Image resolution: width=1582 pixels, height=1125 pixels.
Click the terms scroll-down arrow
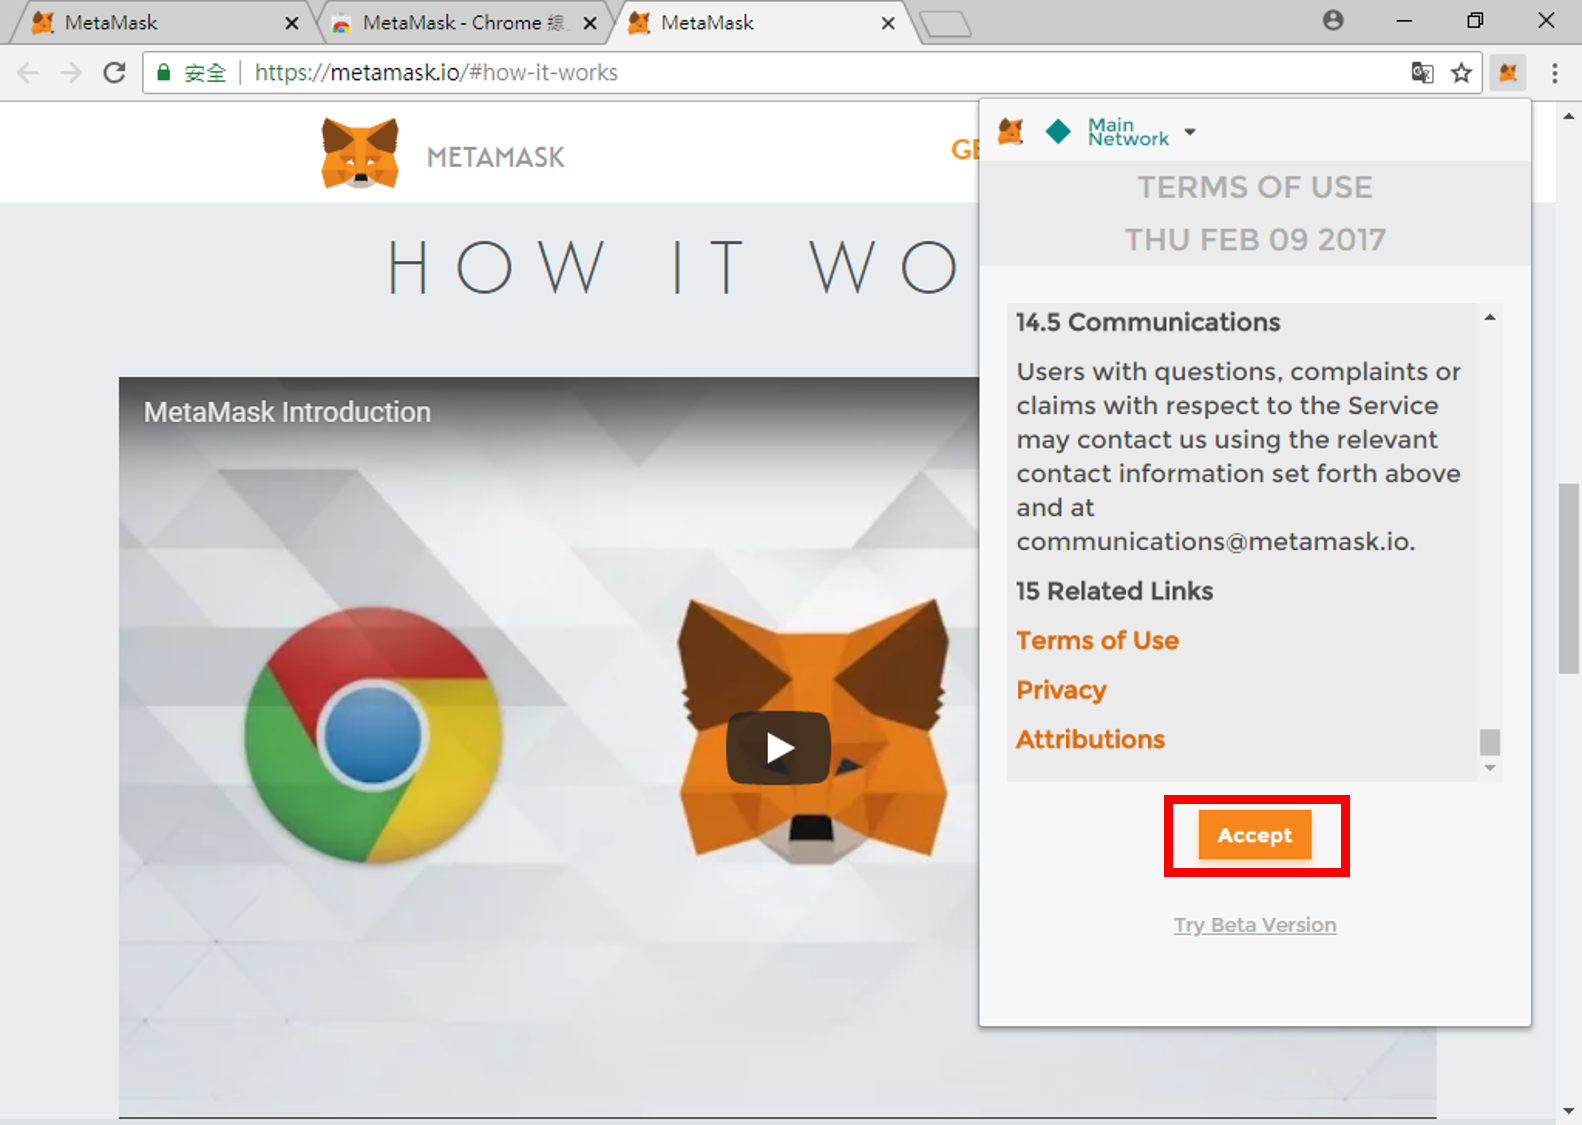point(1490,768)
